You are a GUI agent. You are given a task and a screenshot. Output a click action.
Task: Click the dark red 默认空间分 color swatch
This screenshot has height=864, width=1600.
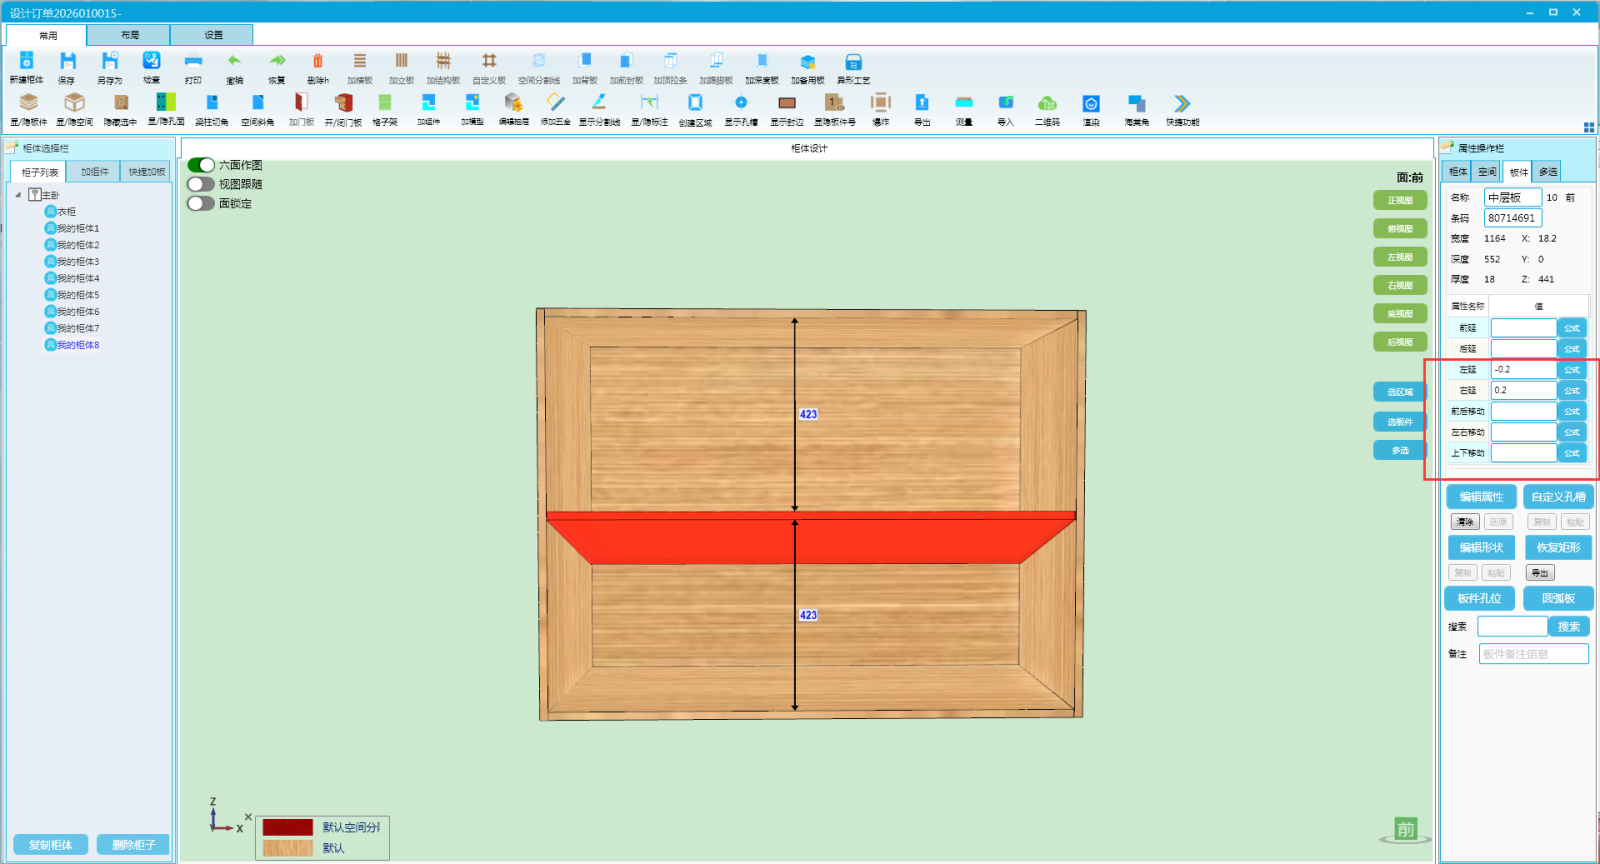click(288, 827)
